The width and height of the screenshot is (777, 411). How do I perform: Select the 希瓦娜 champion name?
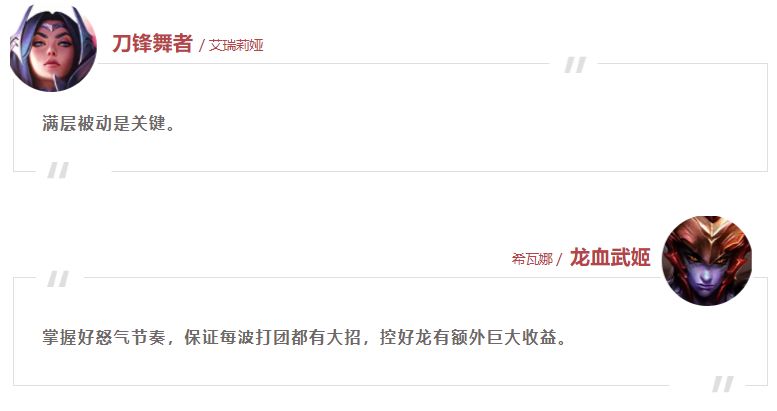coord(532,259)
